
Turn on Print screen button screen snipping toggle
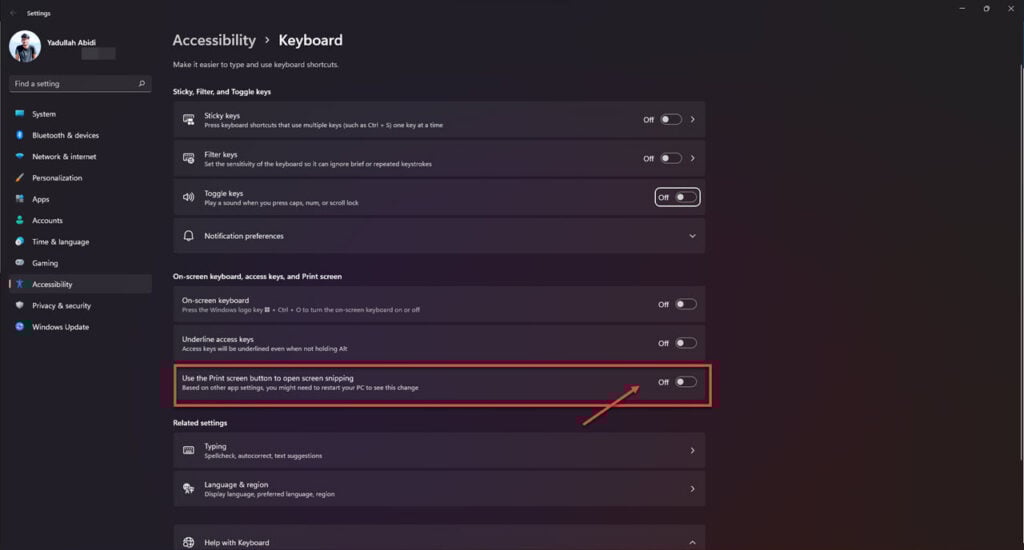coord(686,382)
